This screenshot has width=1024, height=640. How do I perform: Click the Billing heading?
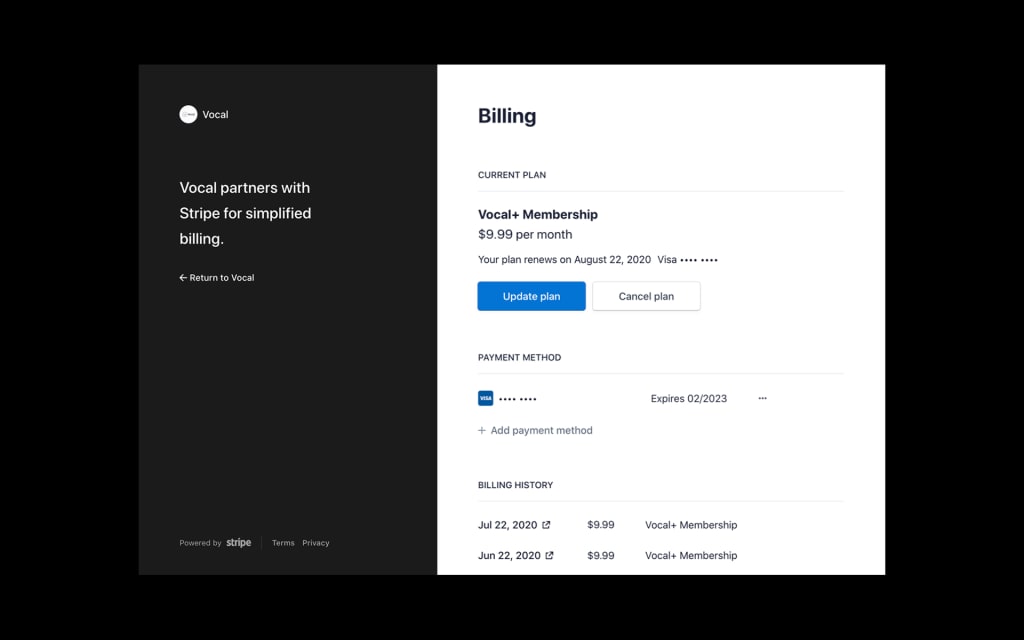[507, 116]
